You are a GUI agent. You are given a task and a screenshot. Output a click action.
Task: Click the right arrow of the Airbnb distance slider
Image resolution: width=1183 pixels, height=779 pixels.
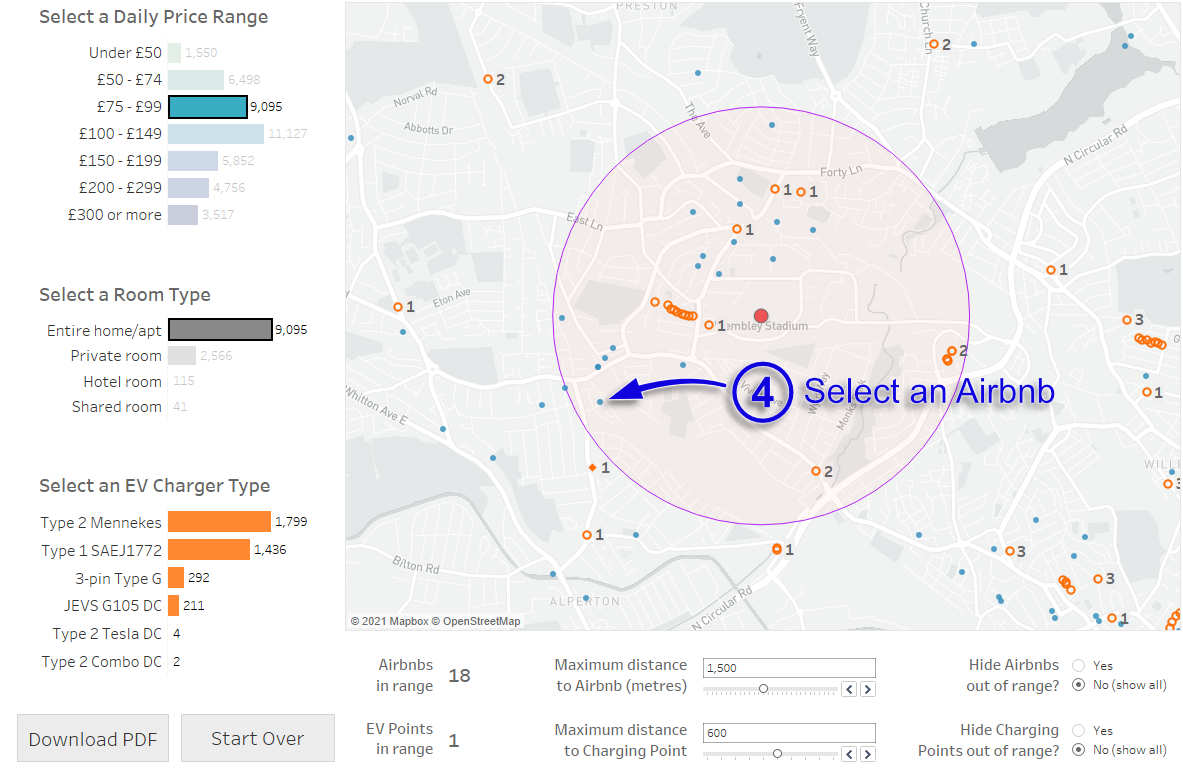(867, 689)
